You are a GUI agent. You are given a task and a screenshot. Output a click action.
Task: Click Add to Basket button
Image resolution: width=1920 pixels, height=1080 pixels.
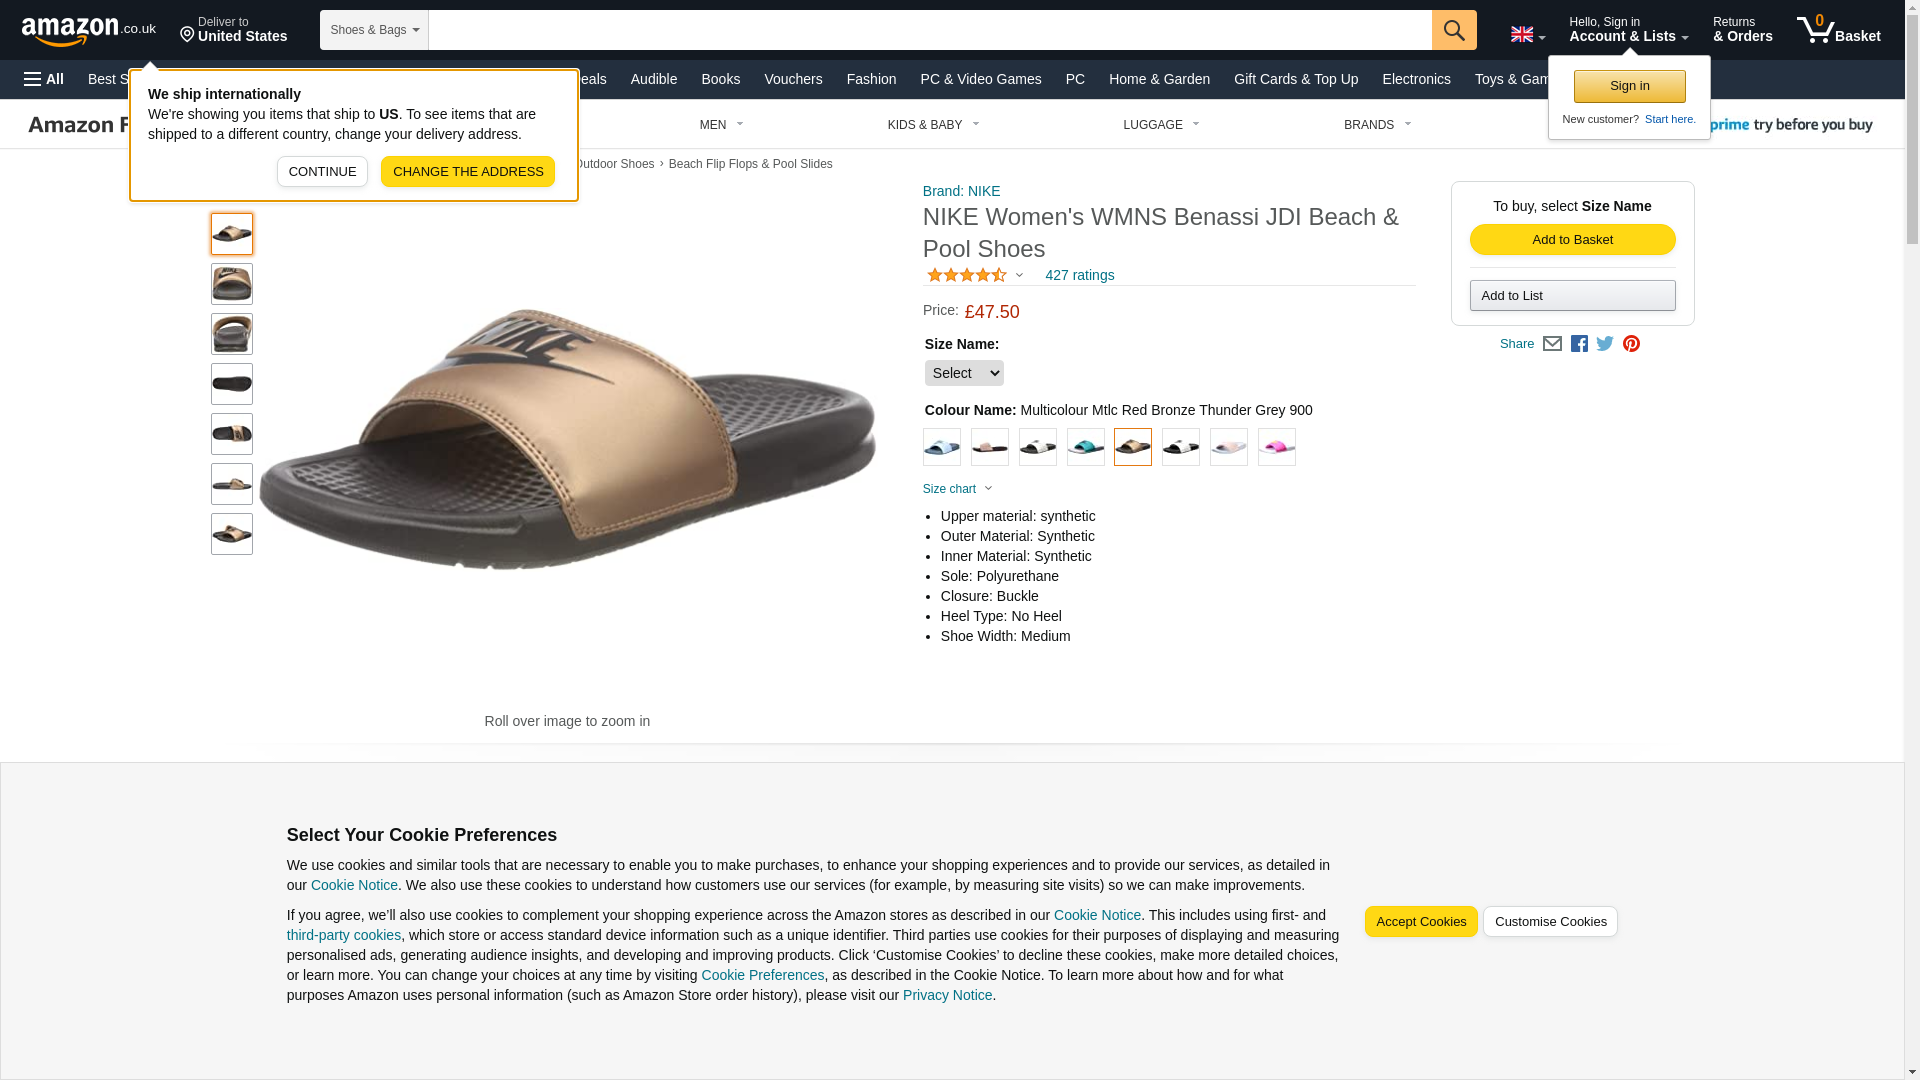1572,240
